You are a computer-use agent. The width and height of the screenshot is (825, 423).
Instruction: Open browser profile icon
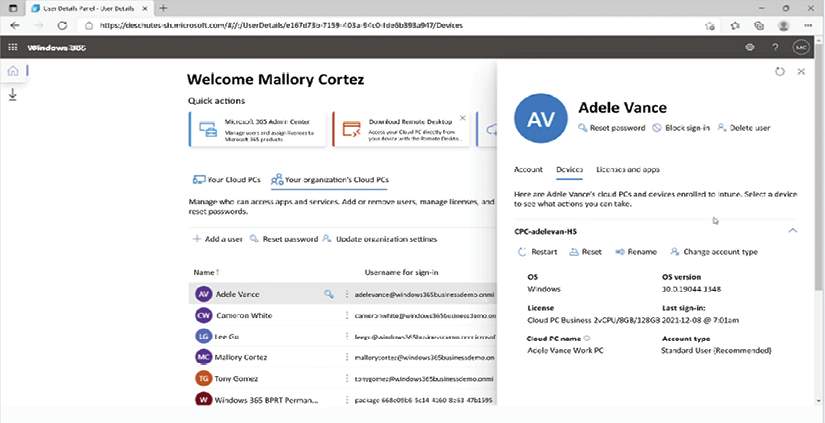coord(783,25)
